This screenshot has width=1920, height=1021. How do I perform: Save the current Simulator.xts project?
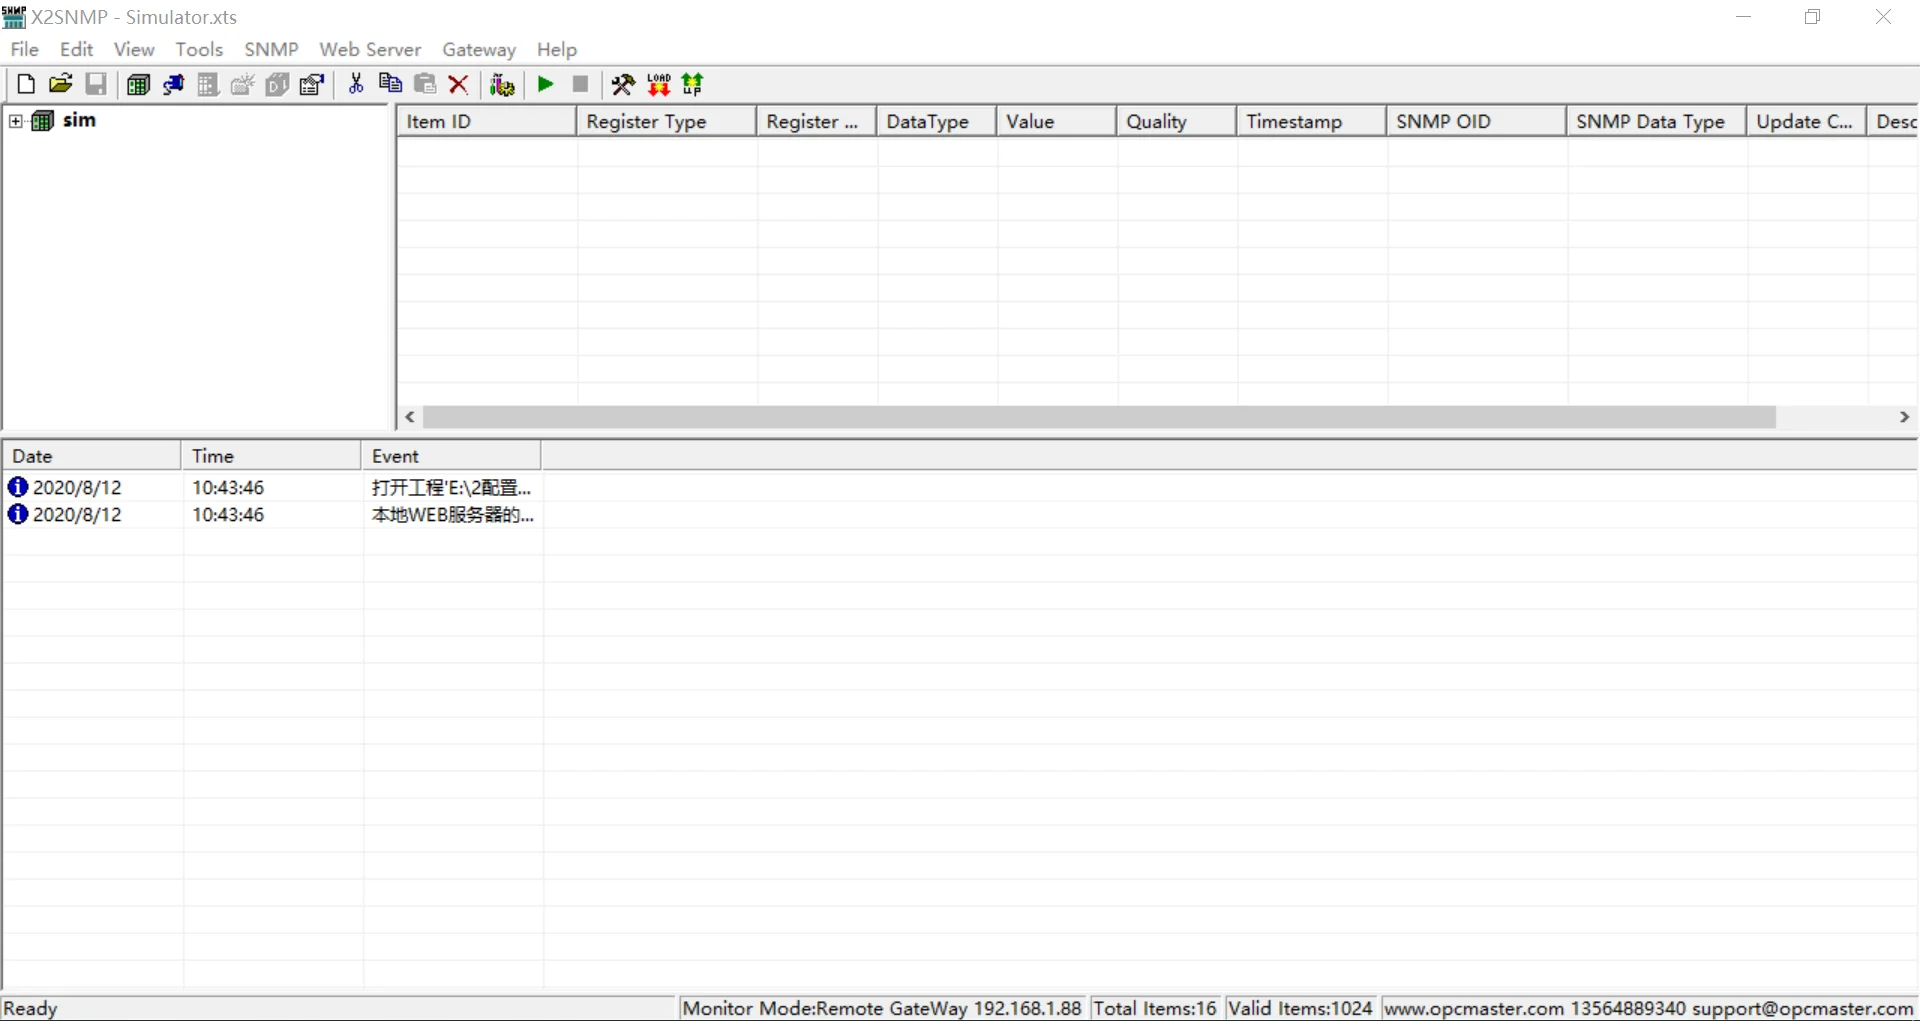[96, 84]
